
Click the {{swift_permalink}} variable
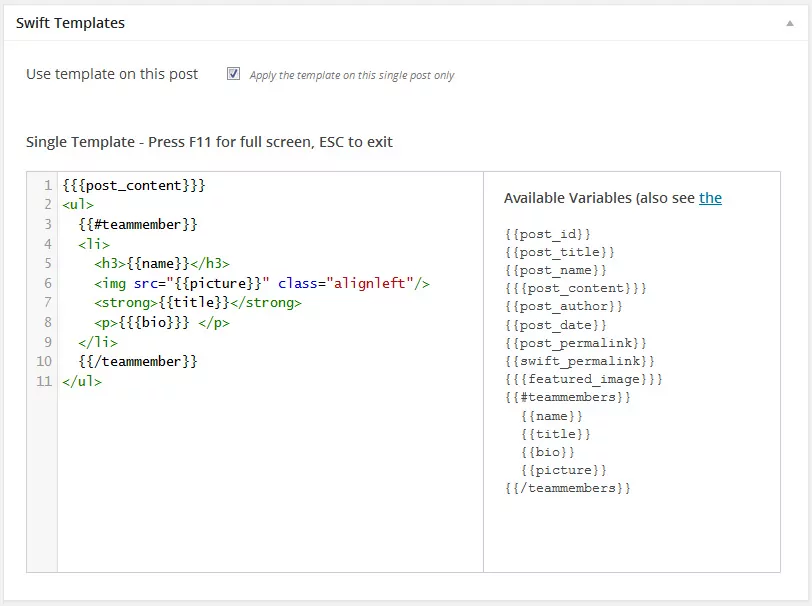coord(580,361)
